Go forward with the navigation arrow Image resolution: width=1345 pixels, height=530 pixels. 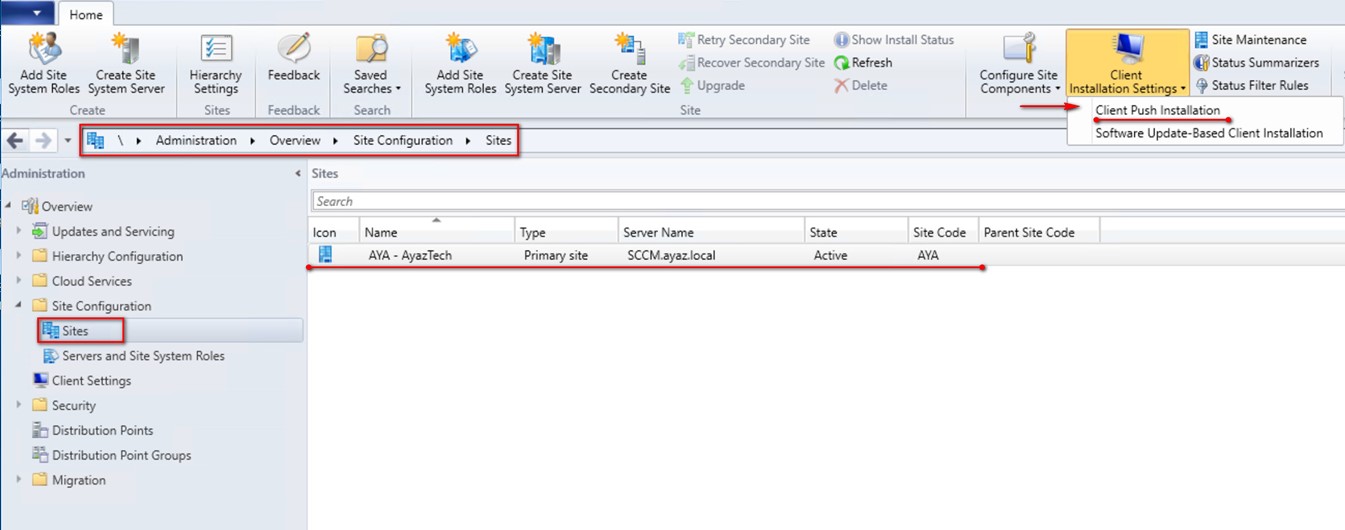42,141
